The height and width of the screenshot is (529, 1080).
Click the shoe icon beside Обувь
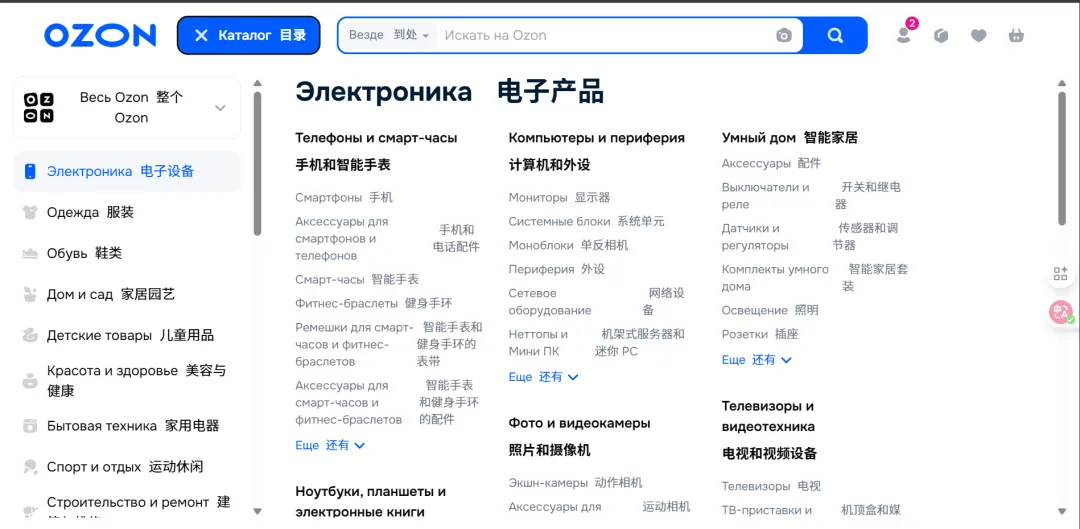(x=30, y=254)
